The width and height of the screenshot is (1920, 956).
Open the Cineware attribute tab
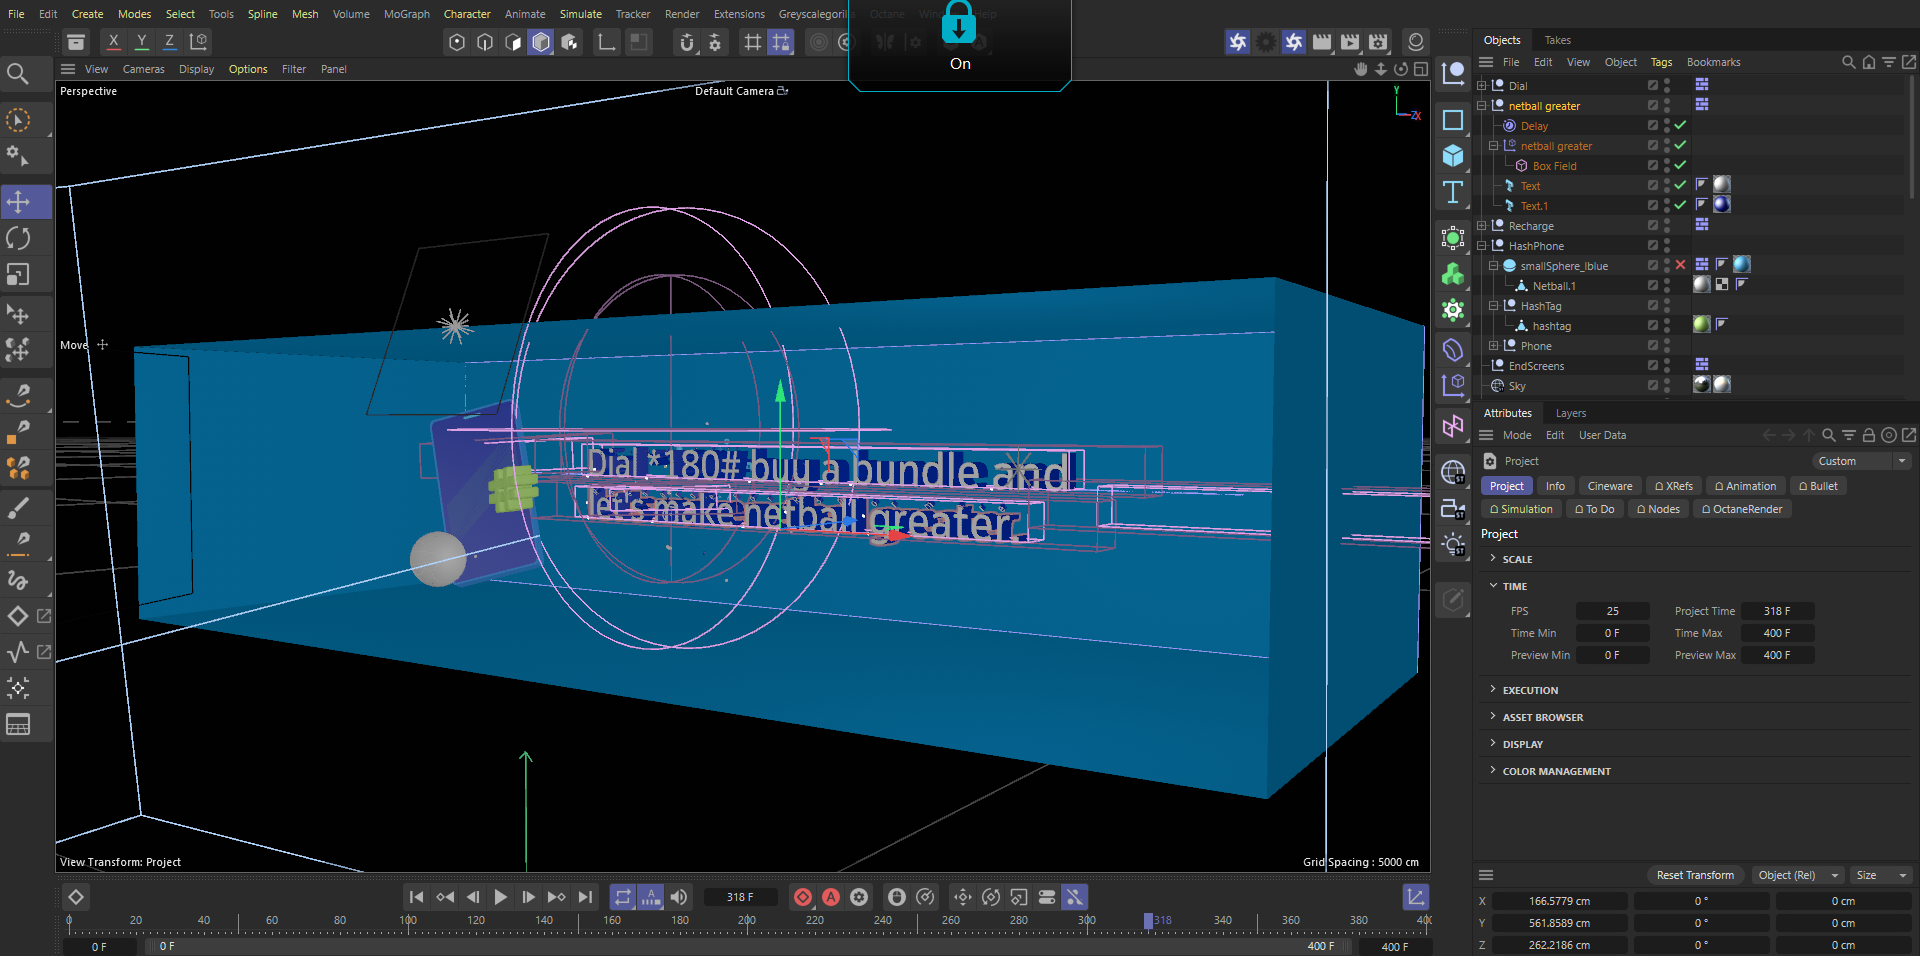pyautogui.click(x=1609, y=486)
